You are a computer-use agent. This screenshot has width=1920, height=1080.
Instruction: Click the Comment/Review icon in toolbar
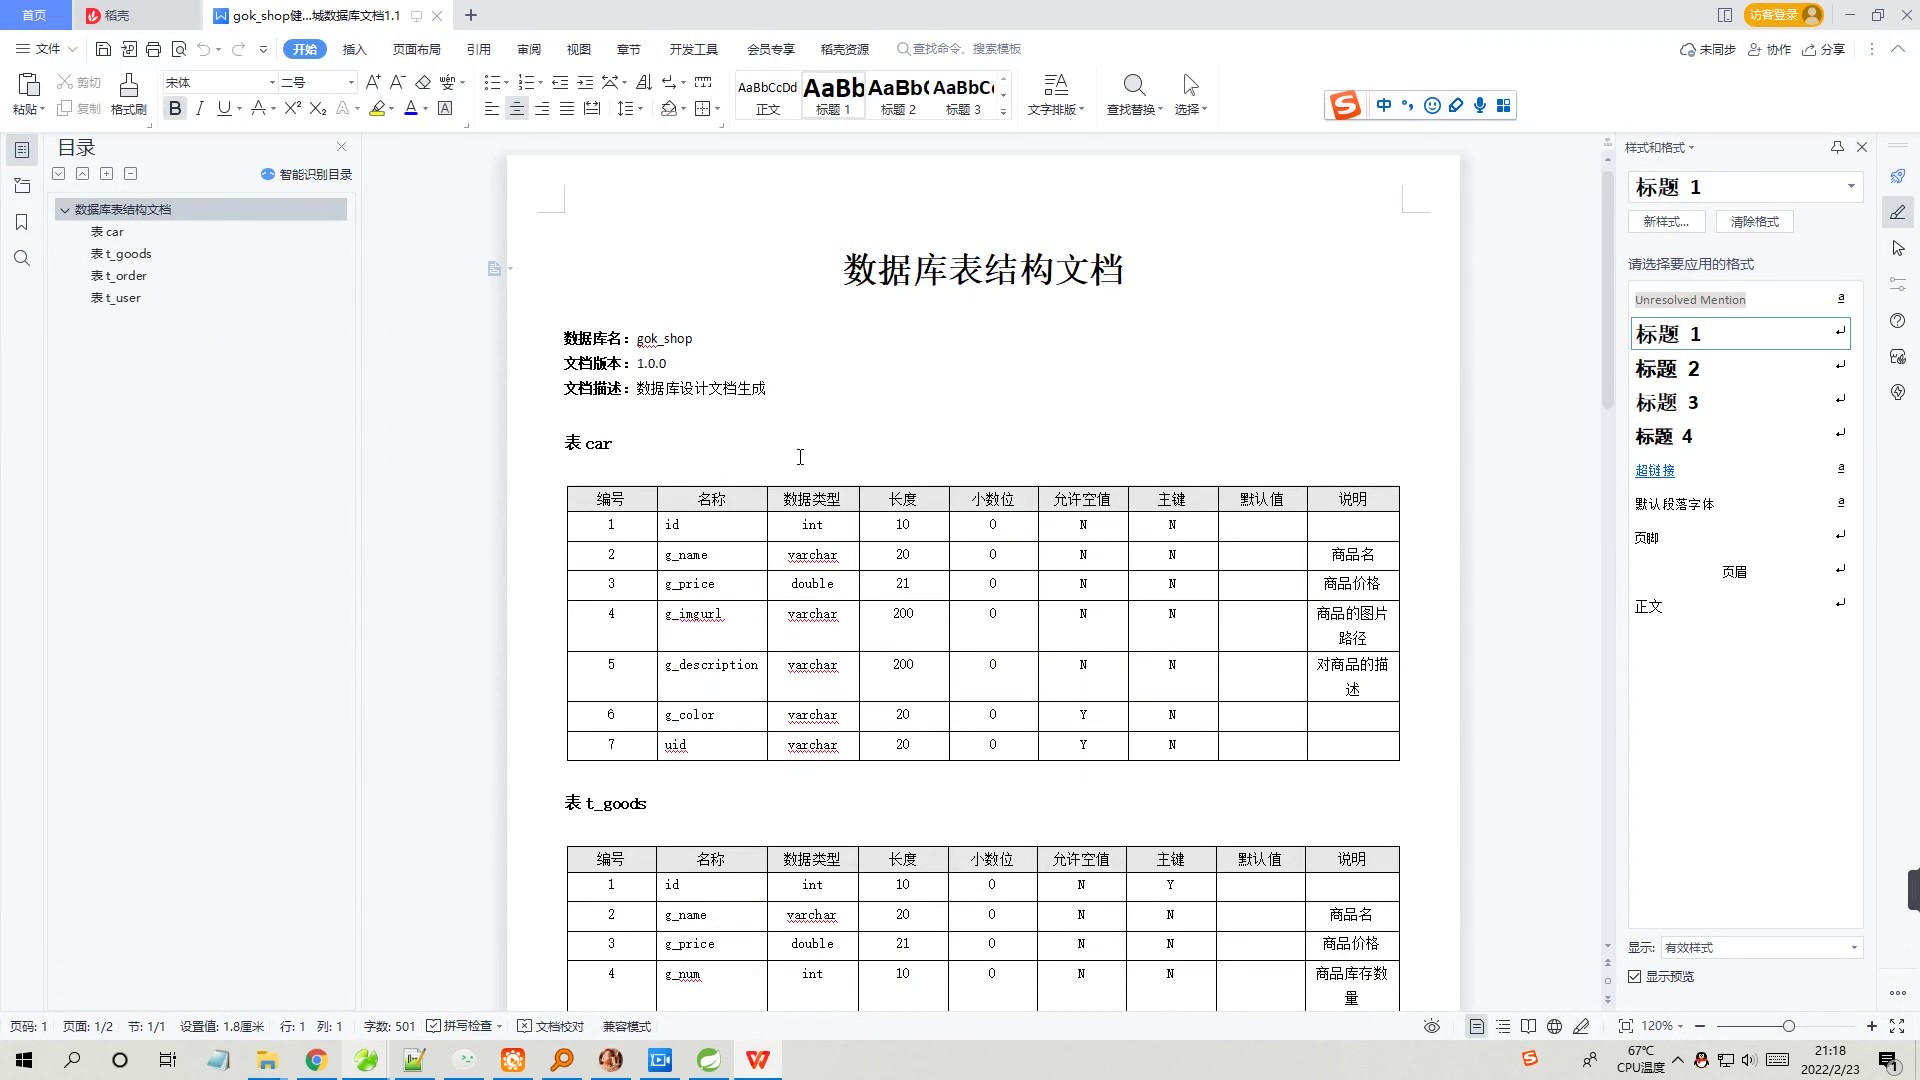point(527,49)
